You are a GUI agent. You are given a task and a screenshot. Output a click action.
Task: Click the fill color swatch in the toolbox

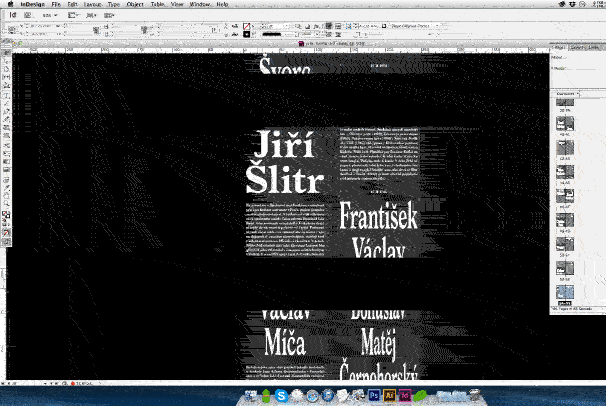pyautogui.click(x=5, y=213)
